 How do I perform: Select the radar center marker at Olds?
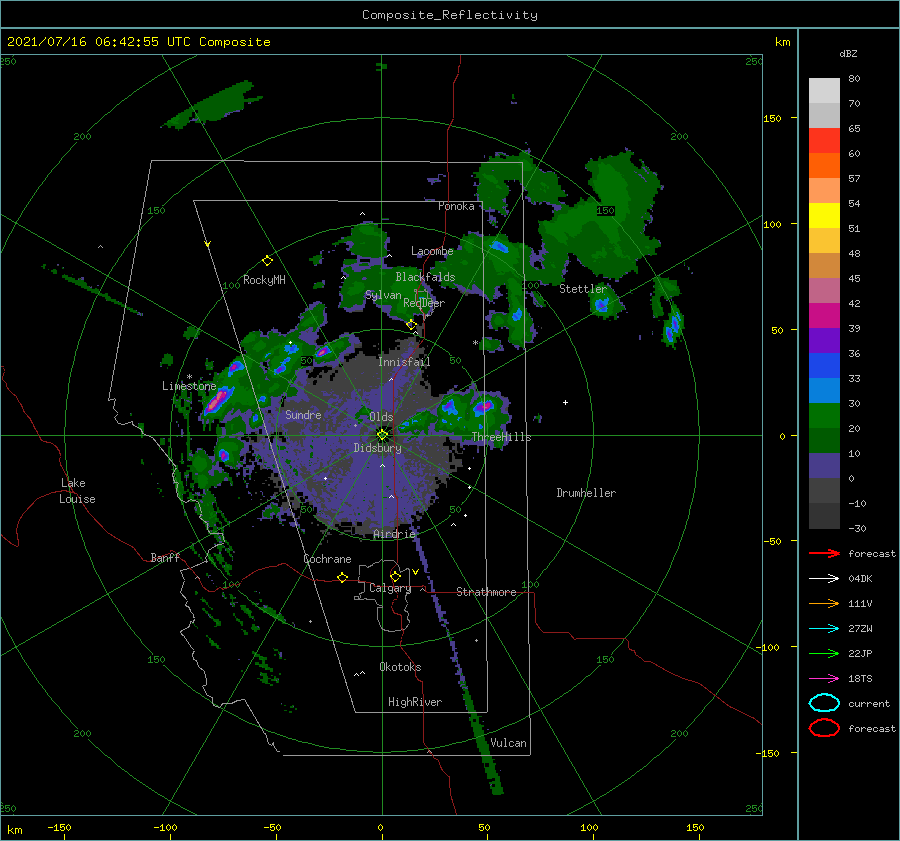[382, 435]
